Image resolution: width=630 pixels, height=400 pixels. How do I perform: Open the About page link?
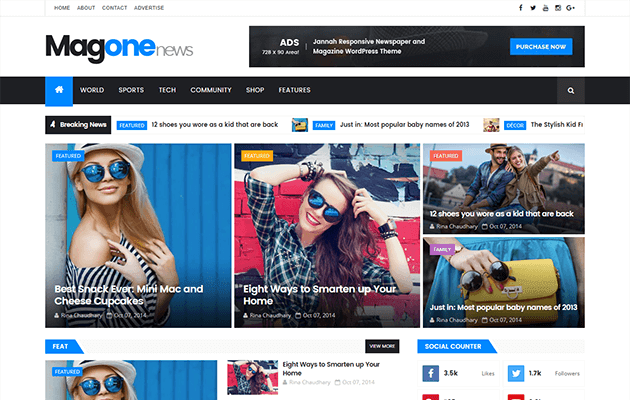(86, 8)
